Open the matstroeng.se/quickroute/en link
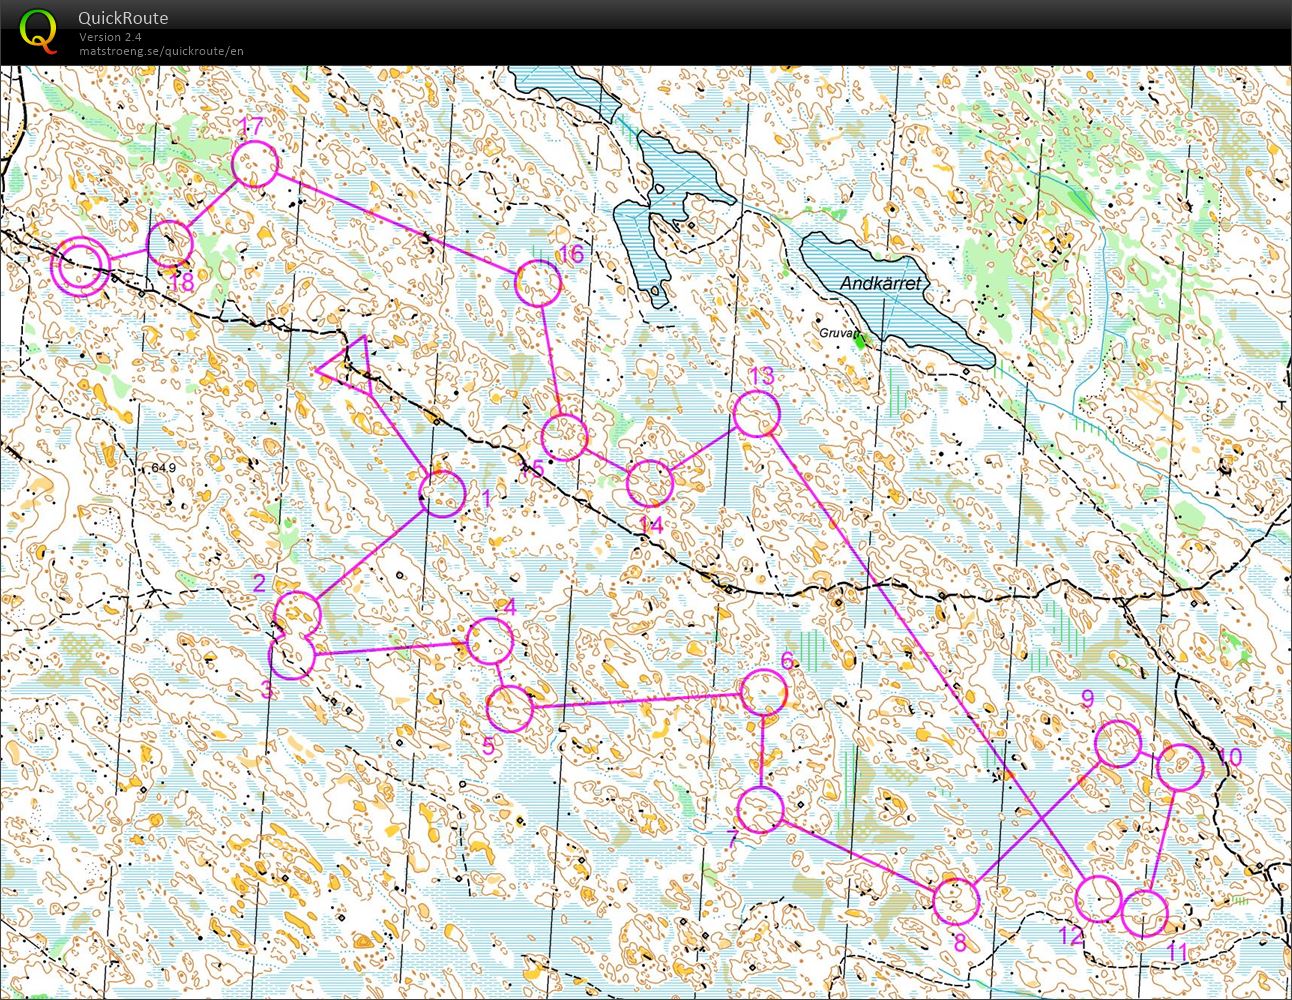This screenshot has width=1292, height=1000. (x=161, y=51)
